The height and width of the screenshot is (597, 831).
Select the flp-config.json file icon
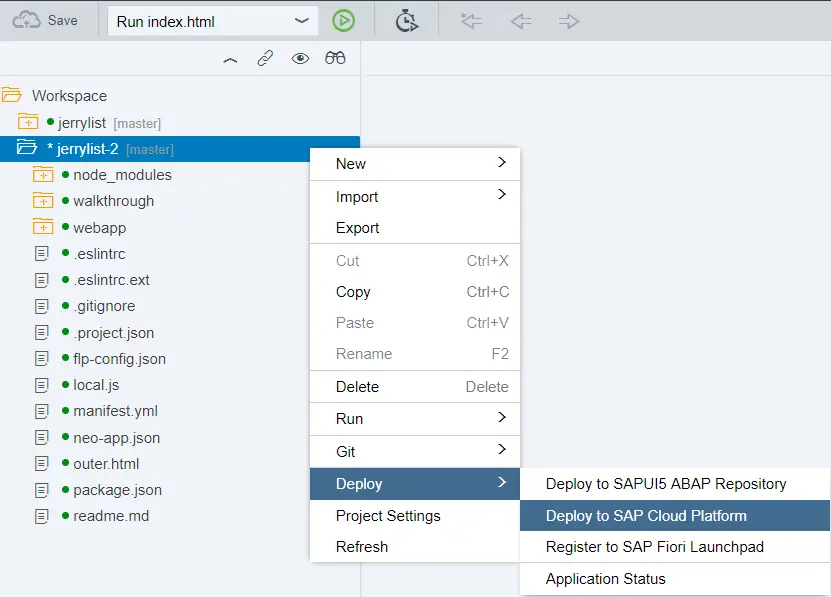click(x=41, y=358)
